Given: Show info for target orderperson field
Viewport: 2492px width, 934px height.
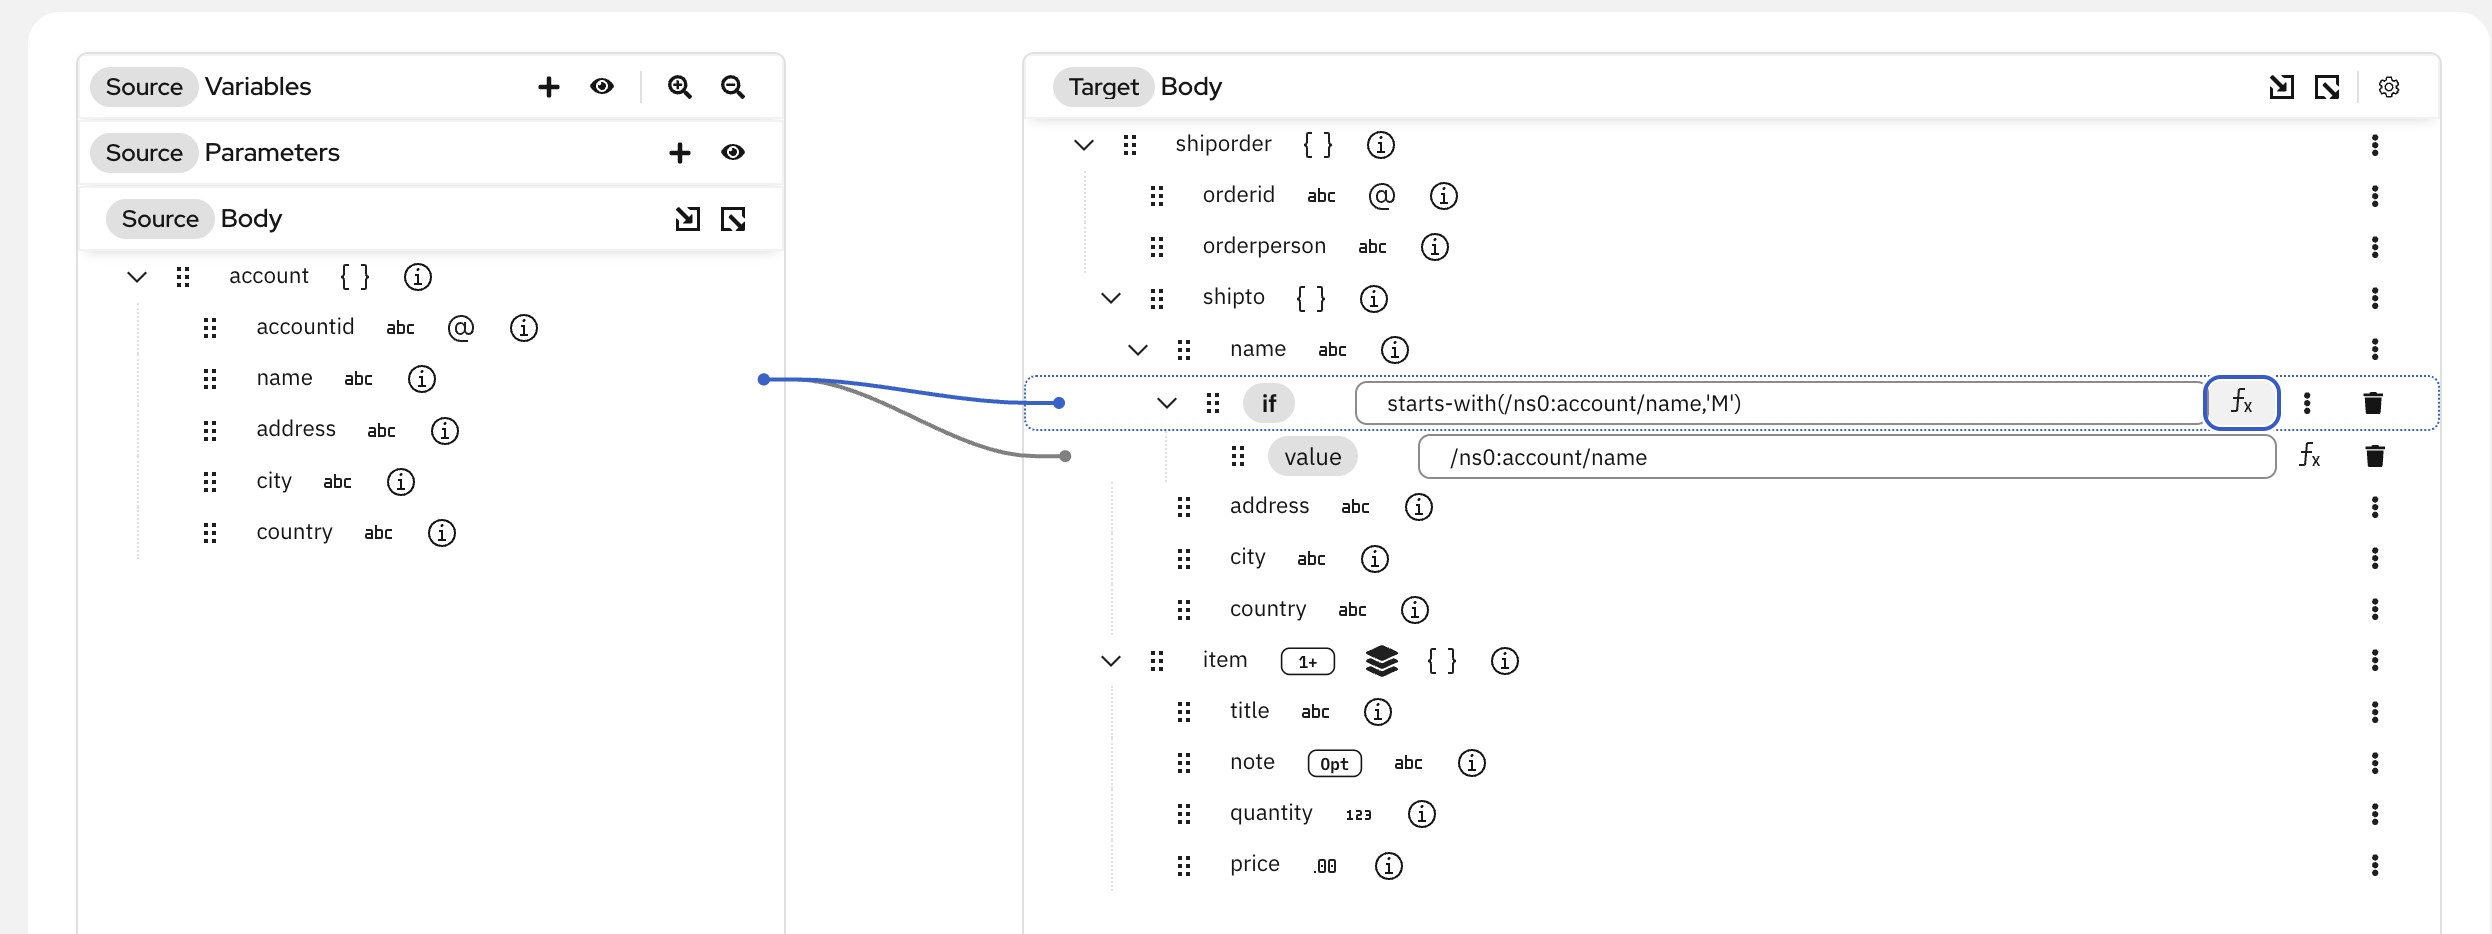Looking at the screenshot, I should click(1435, 247).
